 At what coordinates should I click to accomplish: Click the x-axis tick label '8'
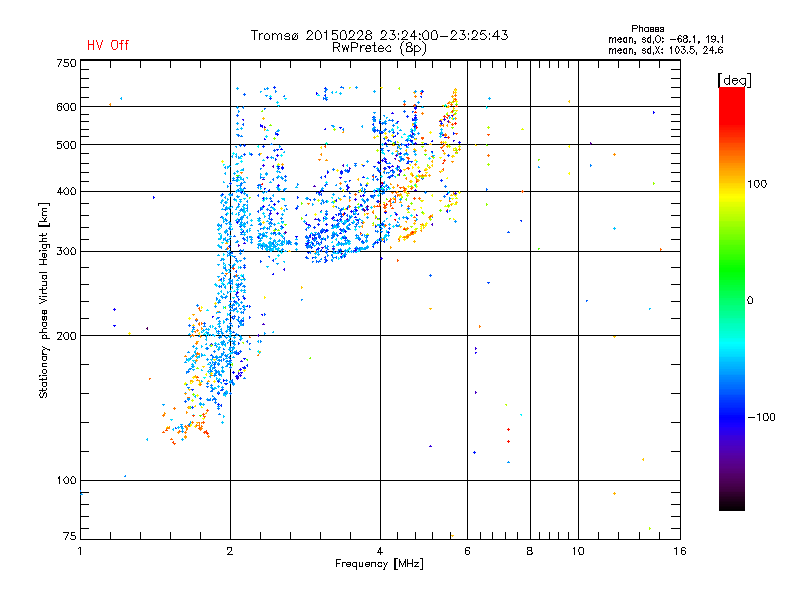pos(530,551)
